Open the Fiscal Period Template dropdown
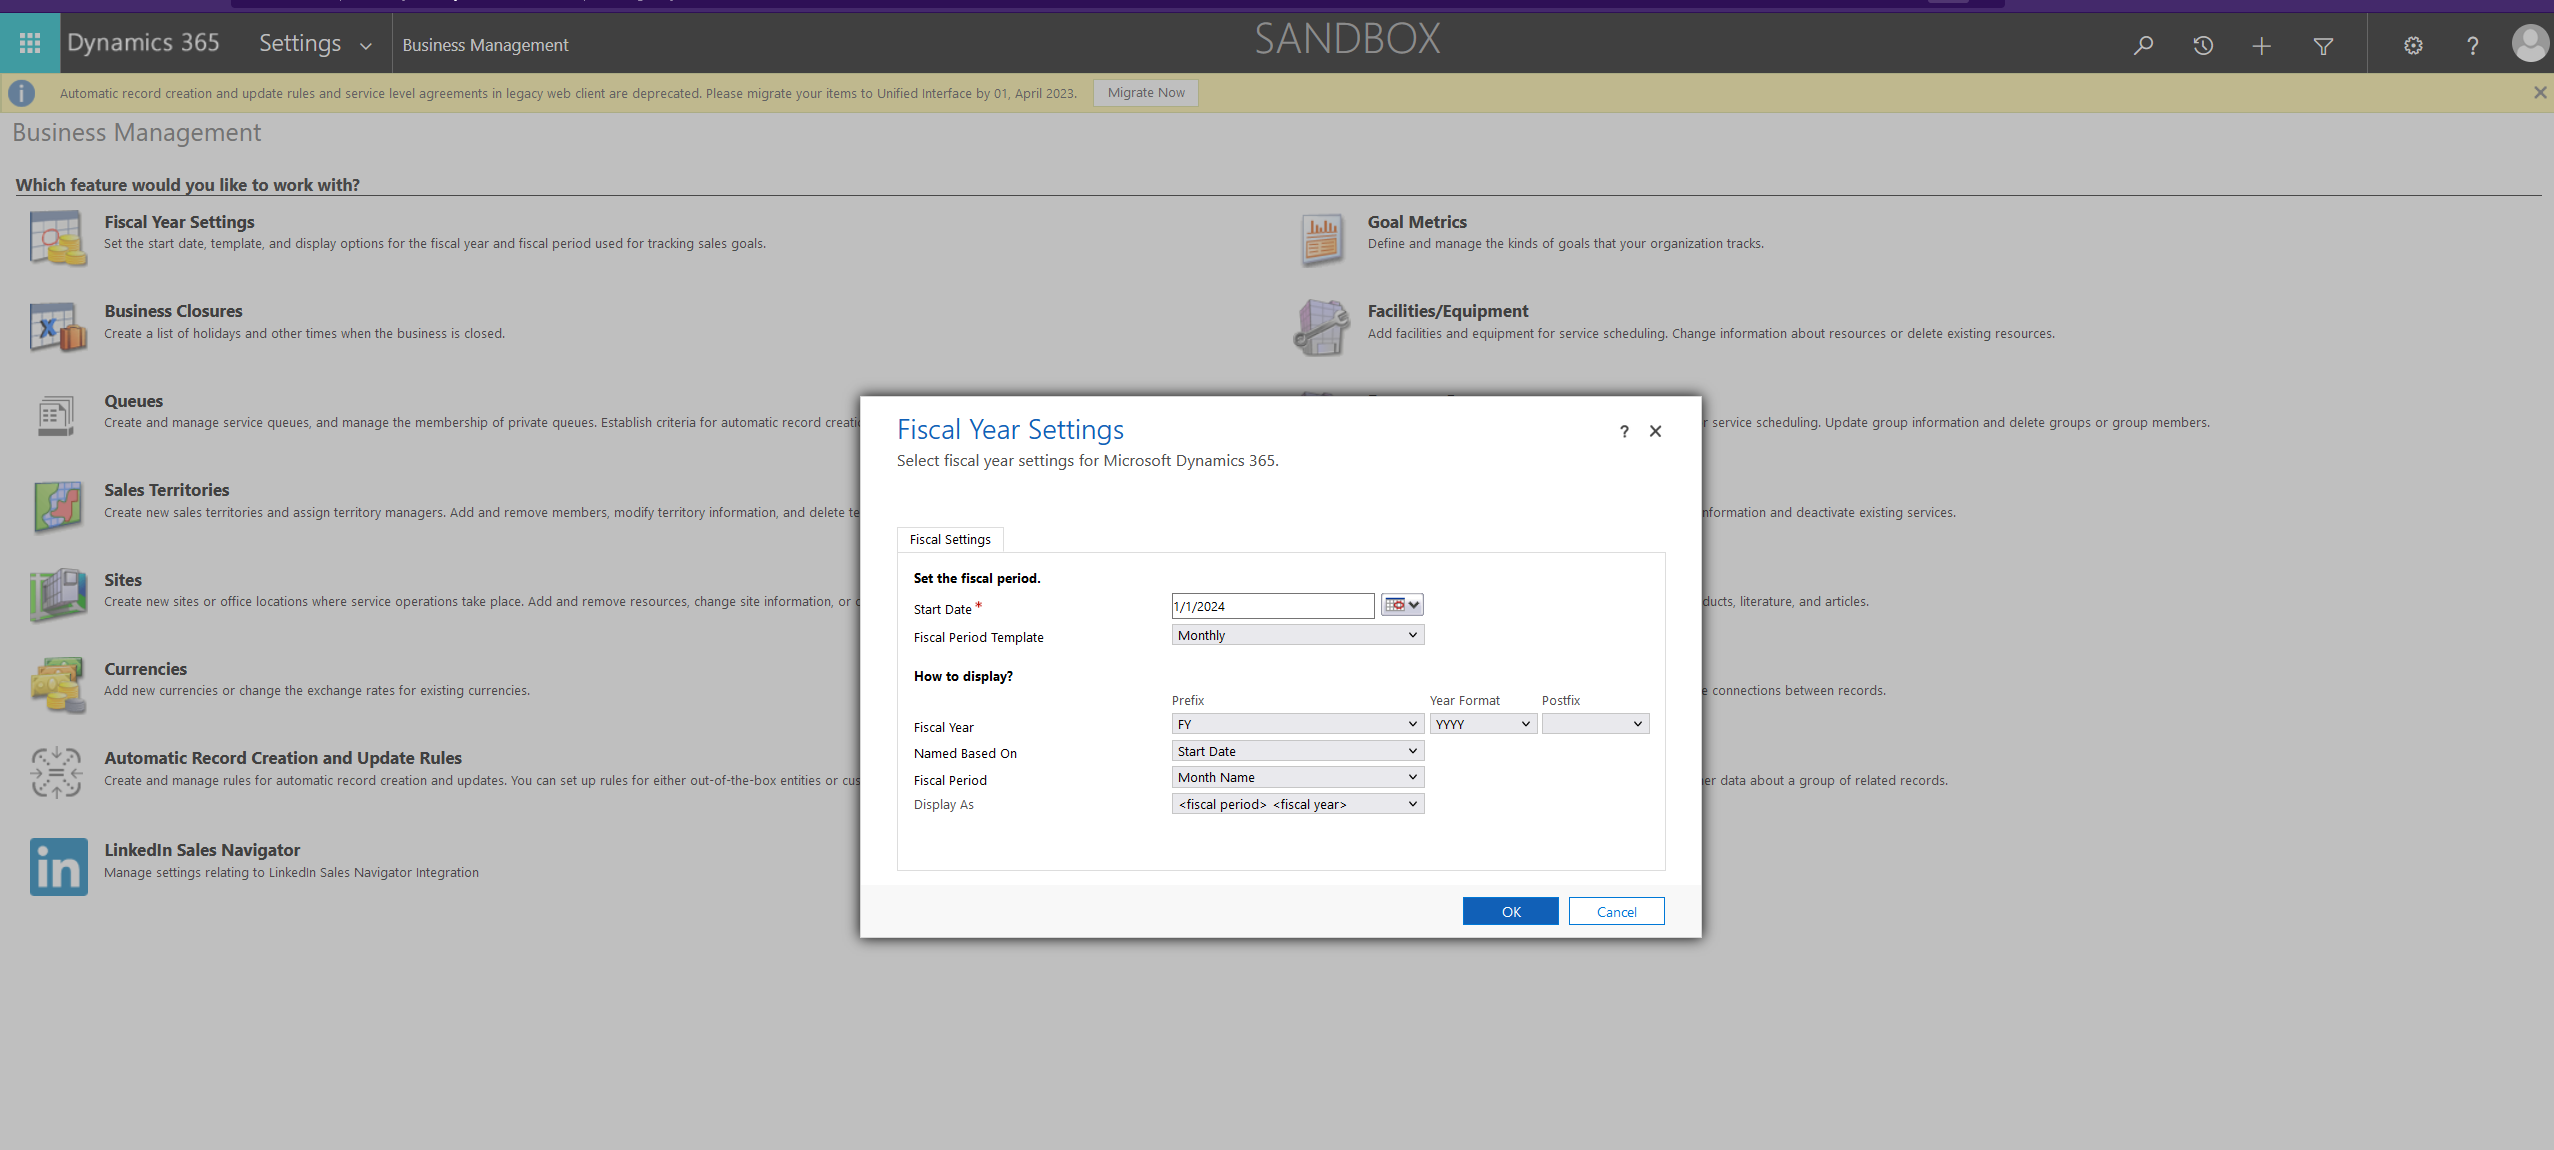 coord(1298,635)
